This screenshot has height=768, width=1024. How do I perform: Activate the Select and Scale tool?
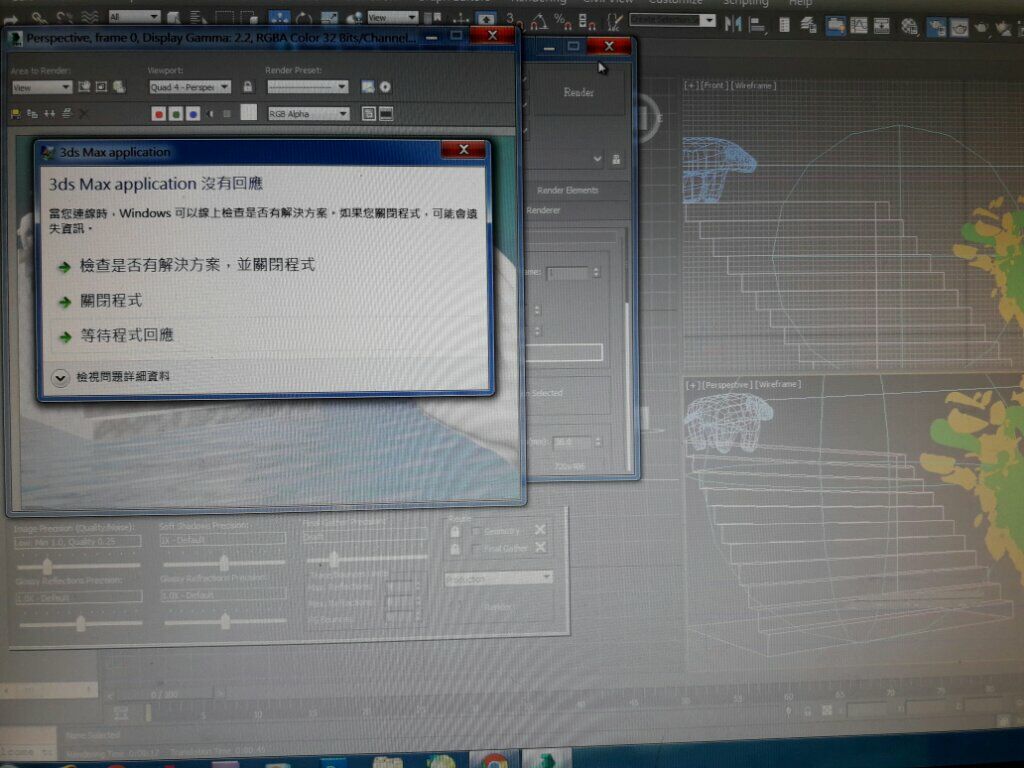point(329,18)
